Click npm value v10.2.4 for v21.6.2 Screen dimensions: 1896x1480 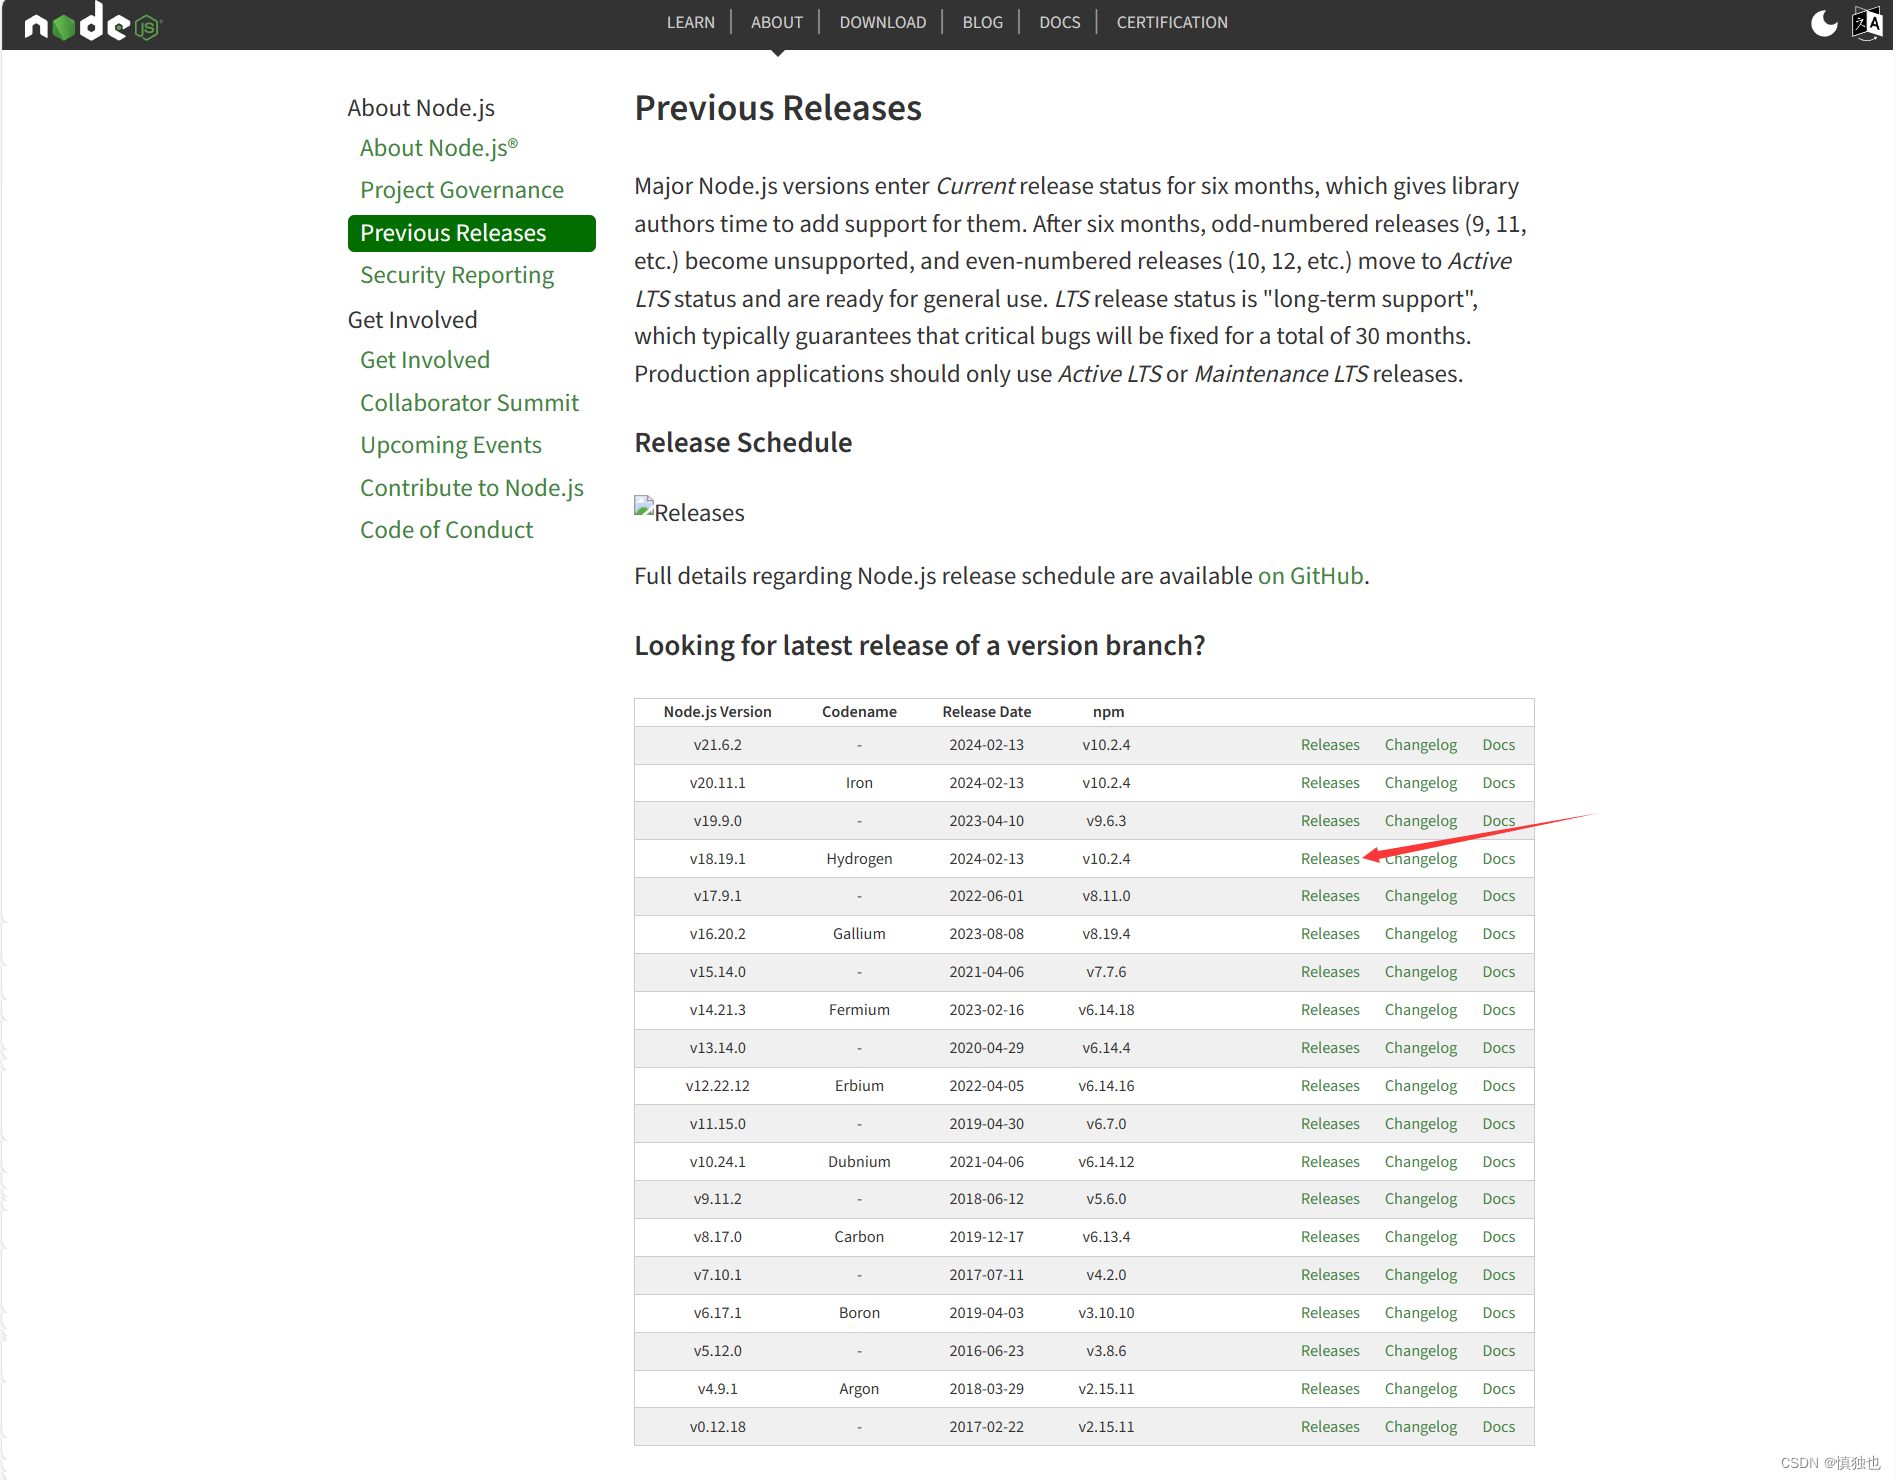pyautogui.click(x=1106, y=745)
